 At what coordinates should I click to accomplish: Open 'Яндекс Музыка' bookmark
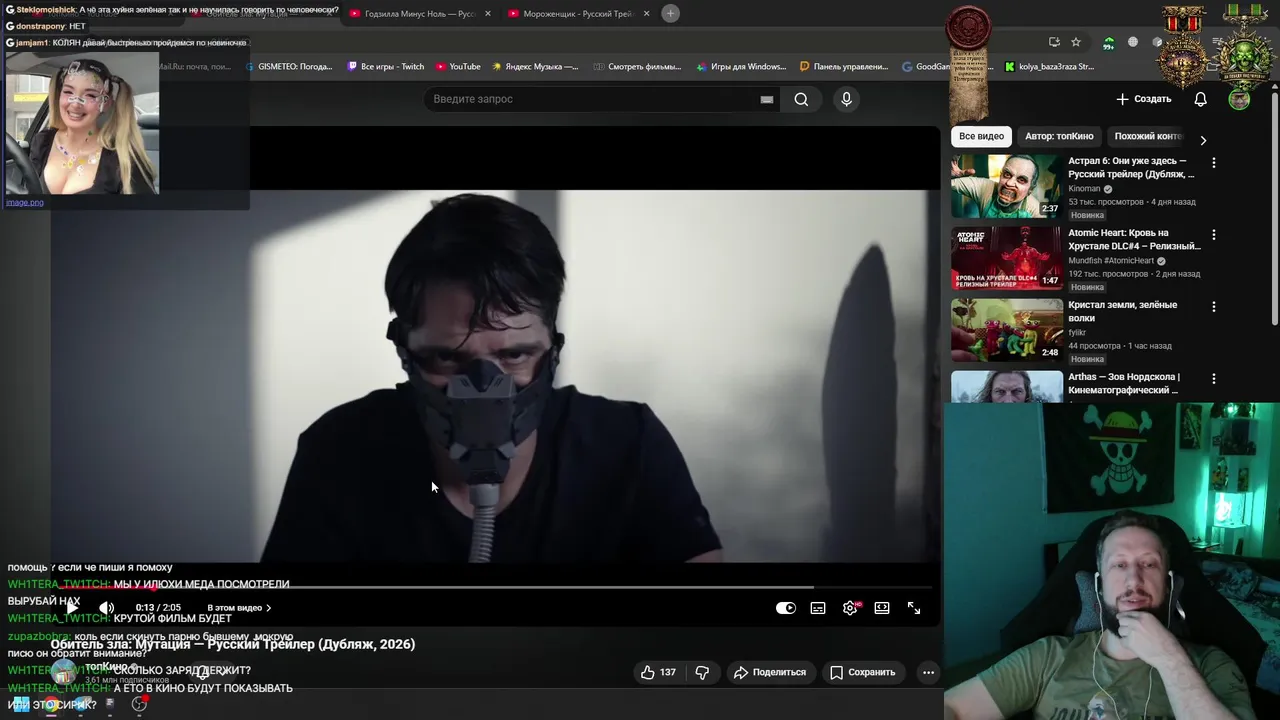tap(535, 67)
